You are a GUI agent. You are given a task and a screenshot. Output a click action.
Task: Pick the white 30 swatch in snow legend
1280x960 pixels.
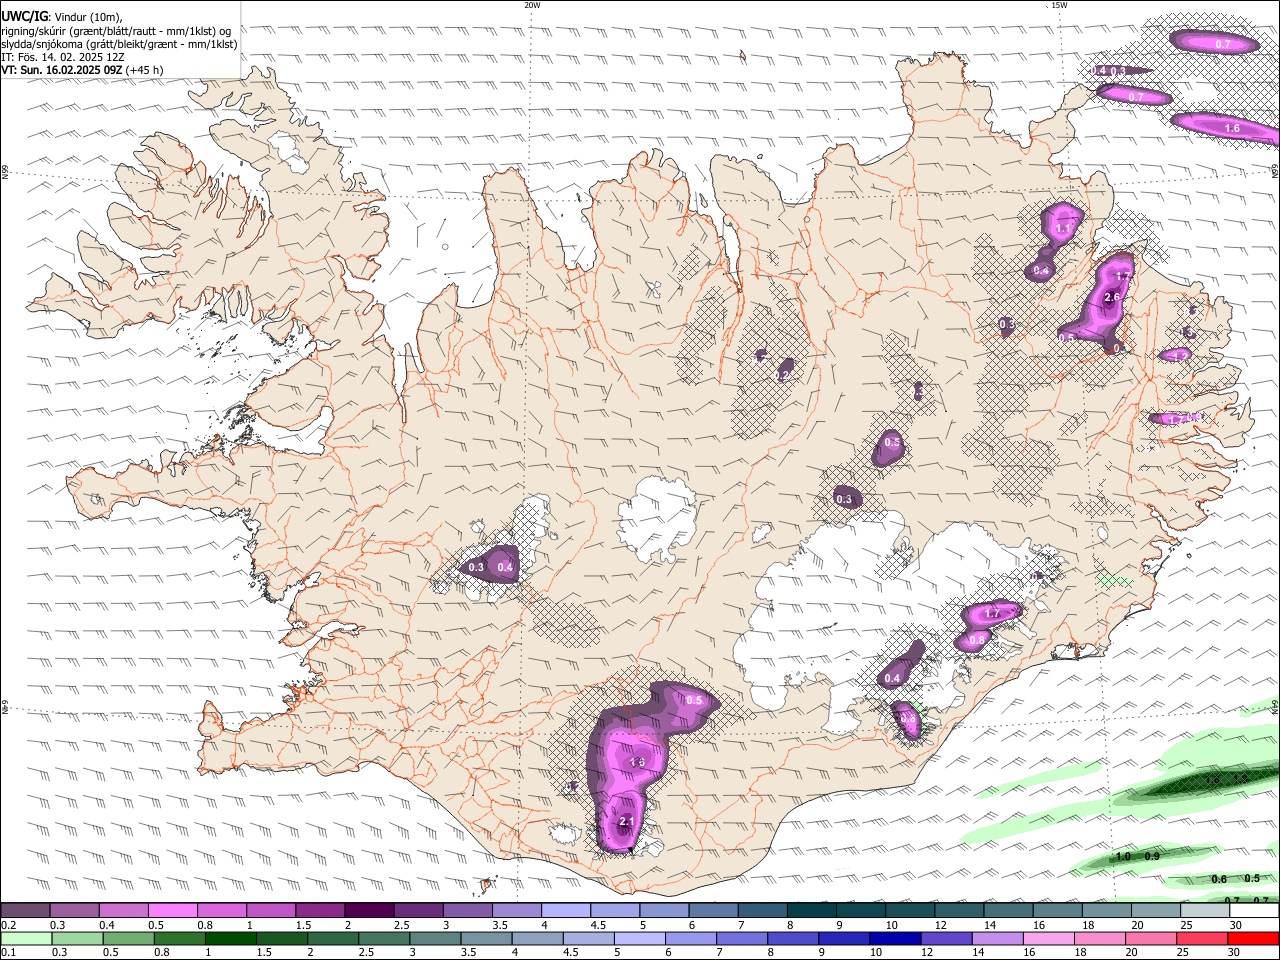pos(1254,910)
